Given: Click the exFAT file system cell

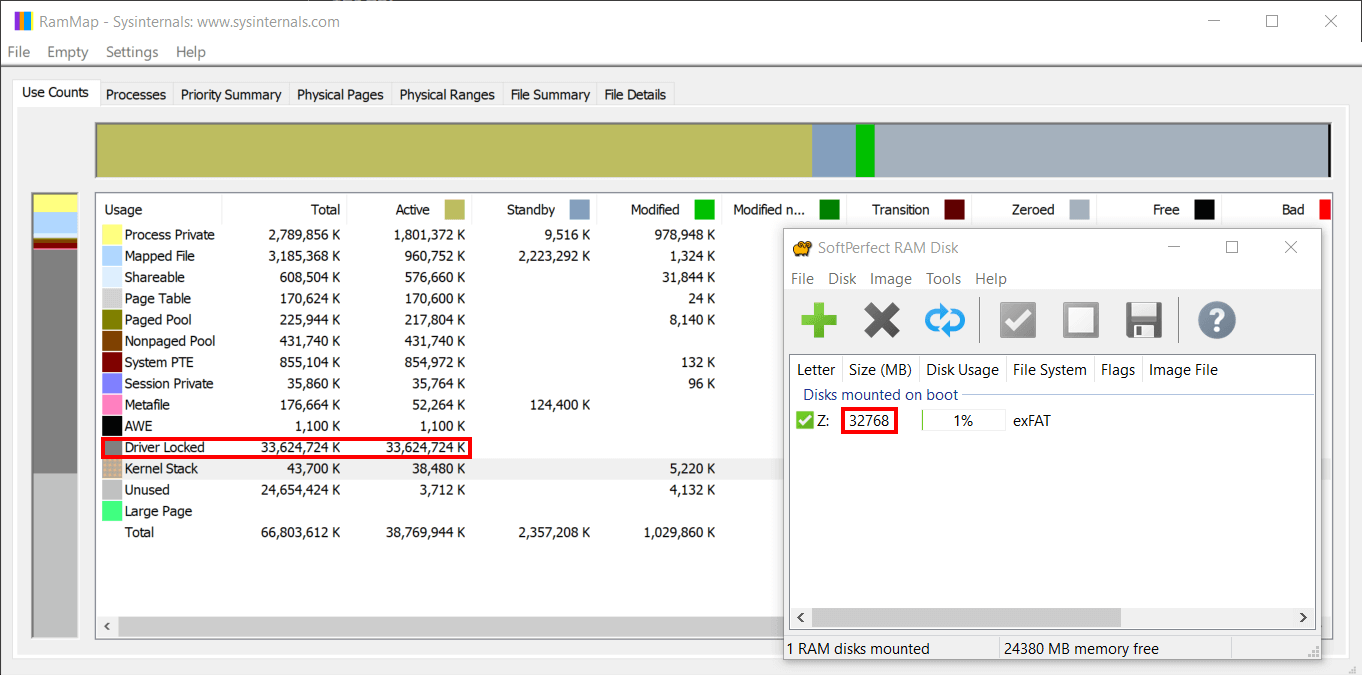Looking at the screenshot, I should tap(1032, 421).
